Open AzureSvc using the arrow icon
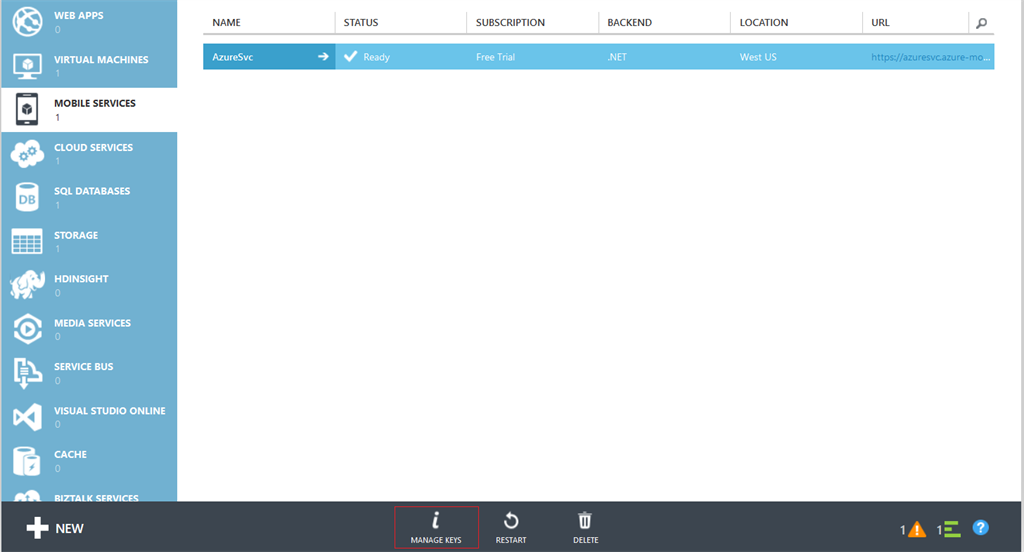1024x552 pixels. [323, 57]
